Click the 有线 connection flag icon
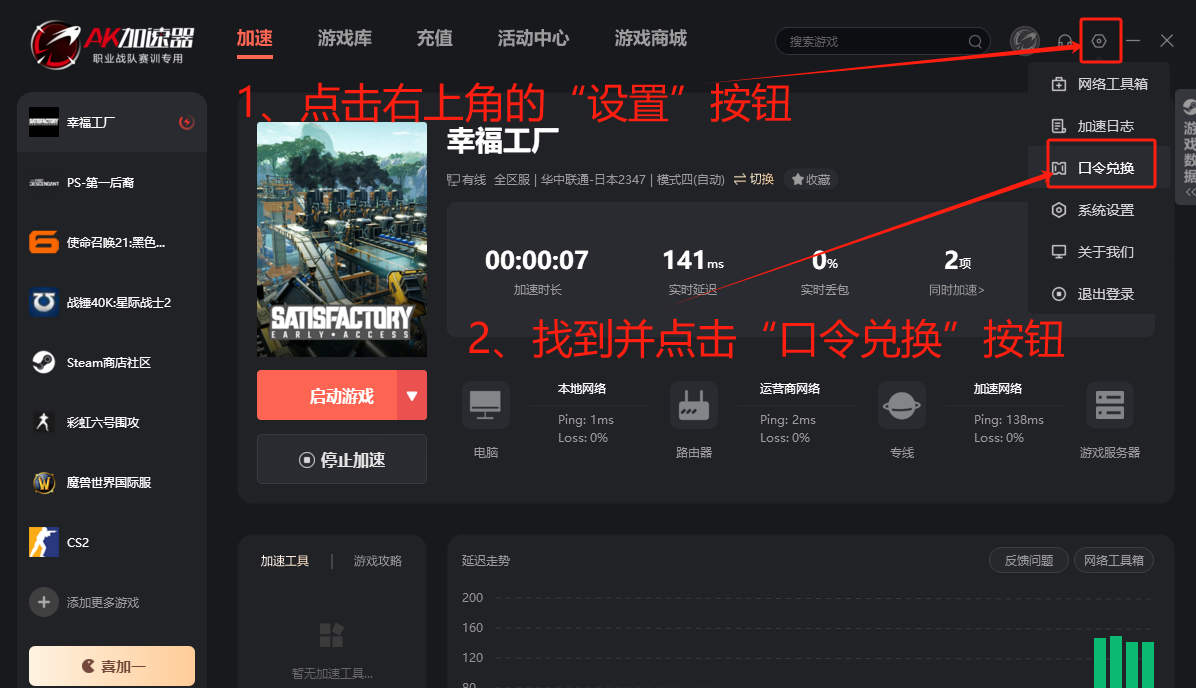 click(453, 180)
